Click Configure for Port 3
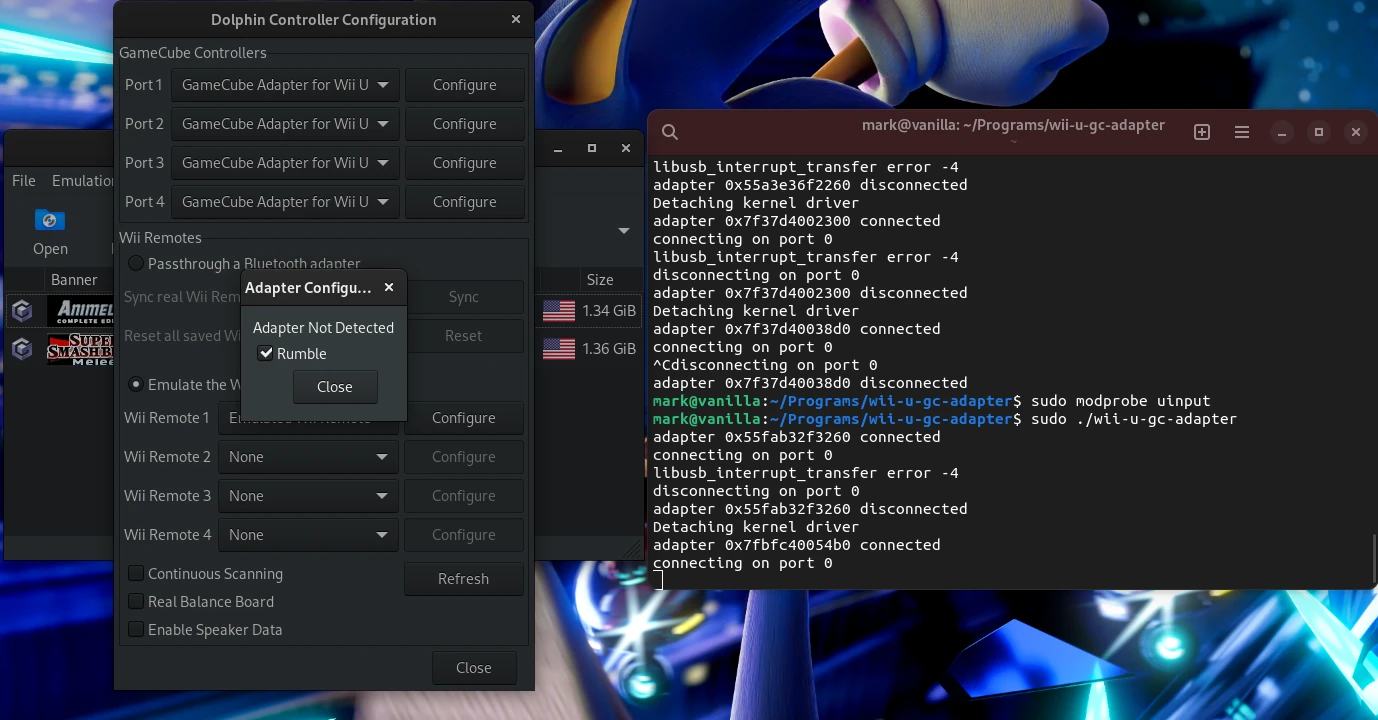The image size is (1378, 720). [464, 163]
